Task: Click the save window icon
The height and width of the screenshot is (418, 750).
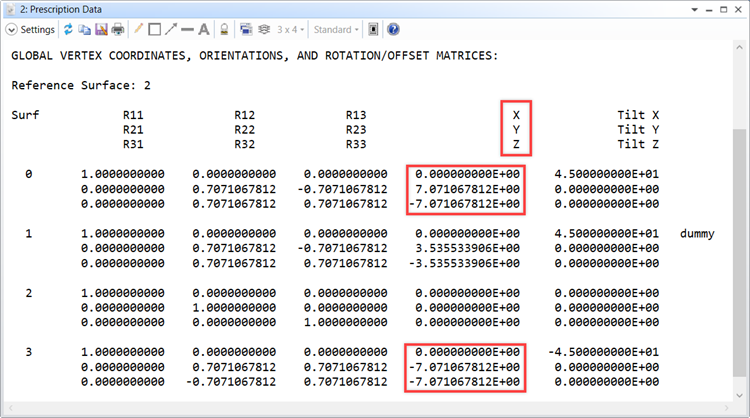Action: [101, 30]
